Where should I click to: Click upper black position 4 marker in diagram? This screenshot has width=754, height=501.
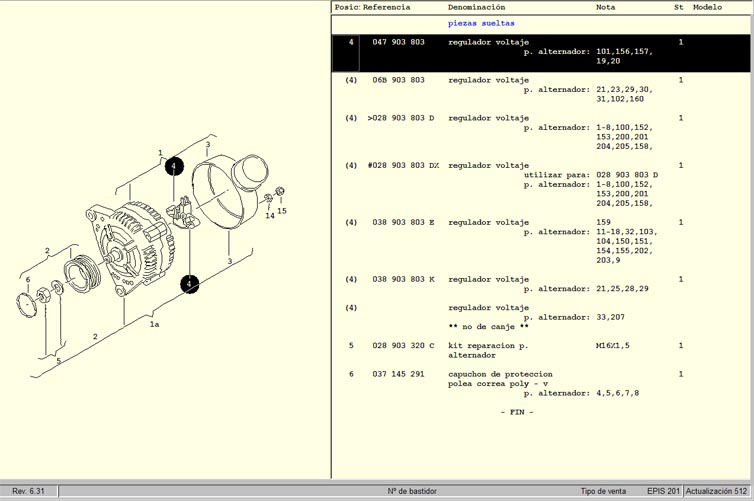click(174, 166)
